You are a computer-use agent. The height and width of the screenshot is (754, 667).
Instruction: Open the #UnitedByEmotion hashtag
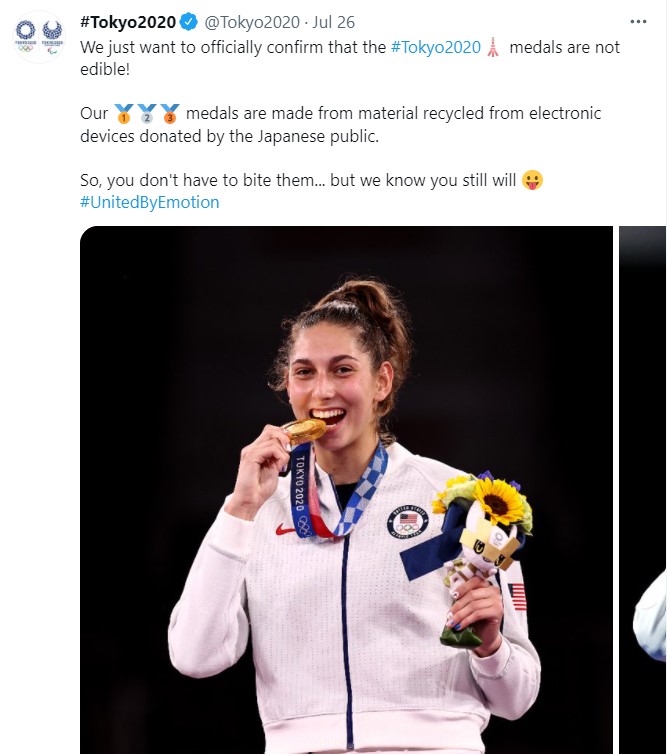click(149, 202)
